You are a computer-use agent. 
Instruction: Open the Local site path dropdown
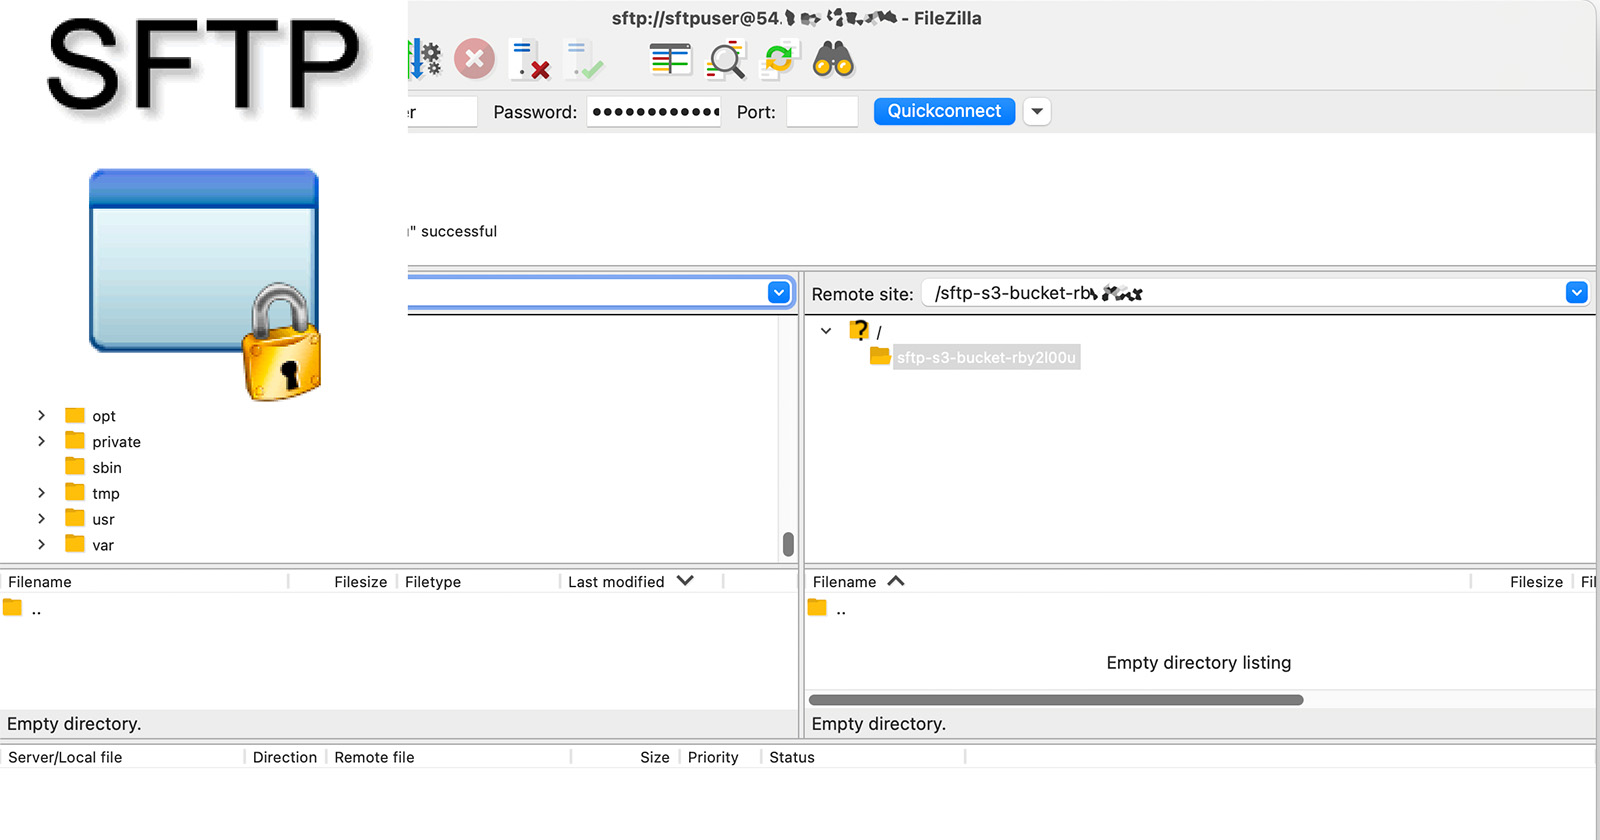point(779,293)
